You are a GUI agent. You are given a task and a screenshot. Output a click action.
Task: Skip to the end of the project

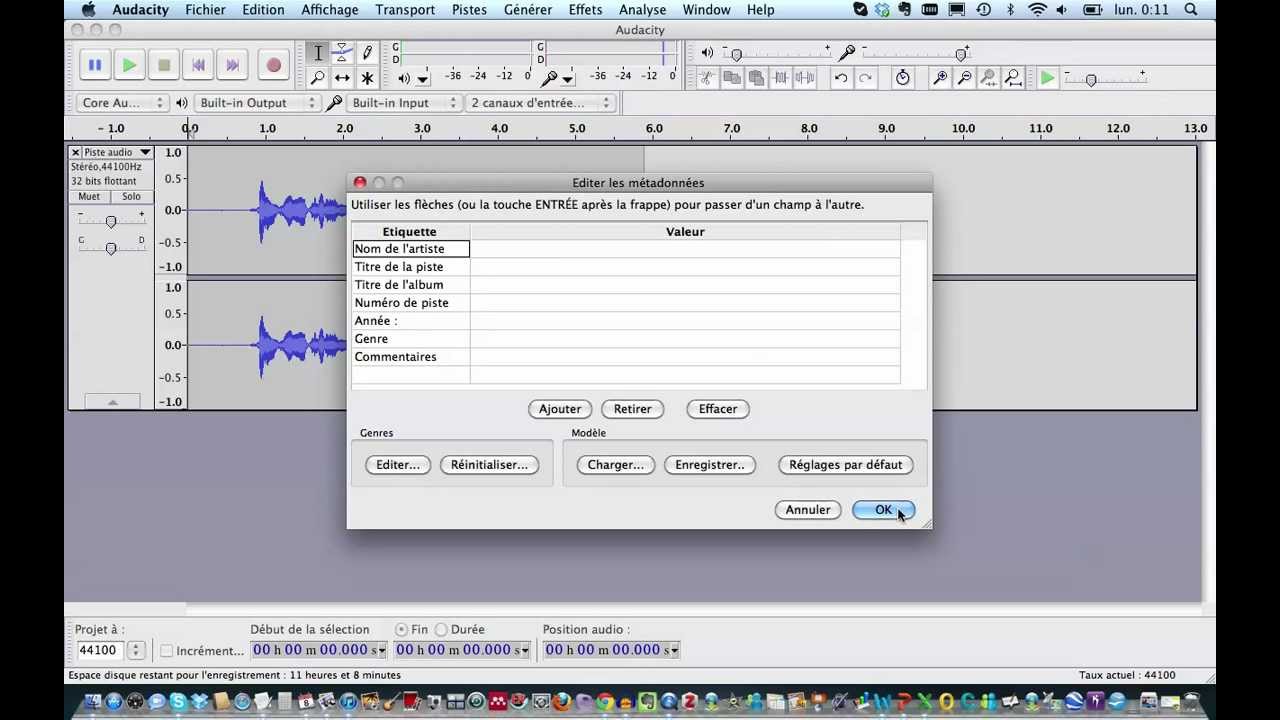pyautogui.click(x=232, y=65)
